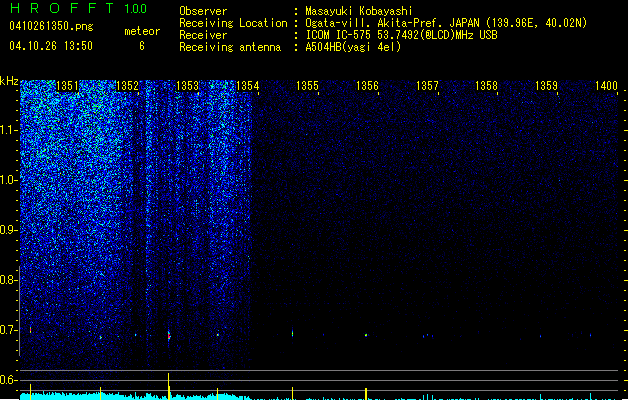
Task: Click the strong red meteor echo before 1353
Action: coord(169,335)
